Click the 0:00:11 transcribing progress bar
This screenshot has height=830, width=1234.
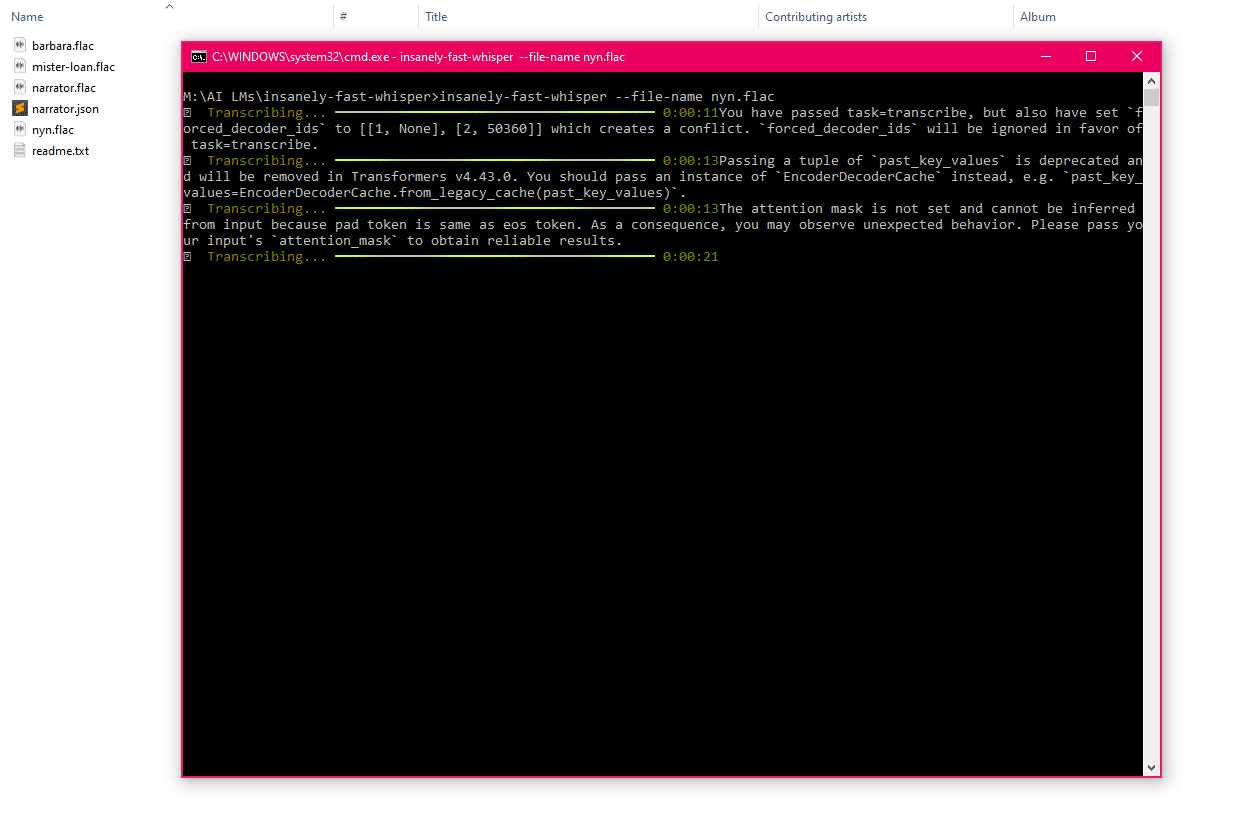(x=494, y=113)
